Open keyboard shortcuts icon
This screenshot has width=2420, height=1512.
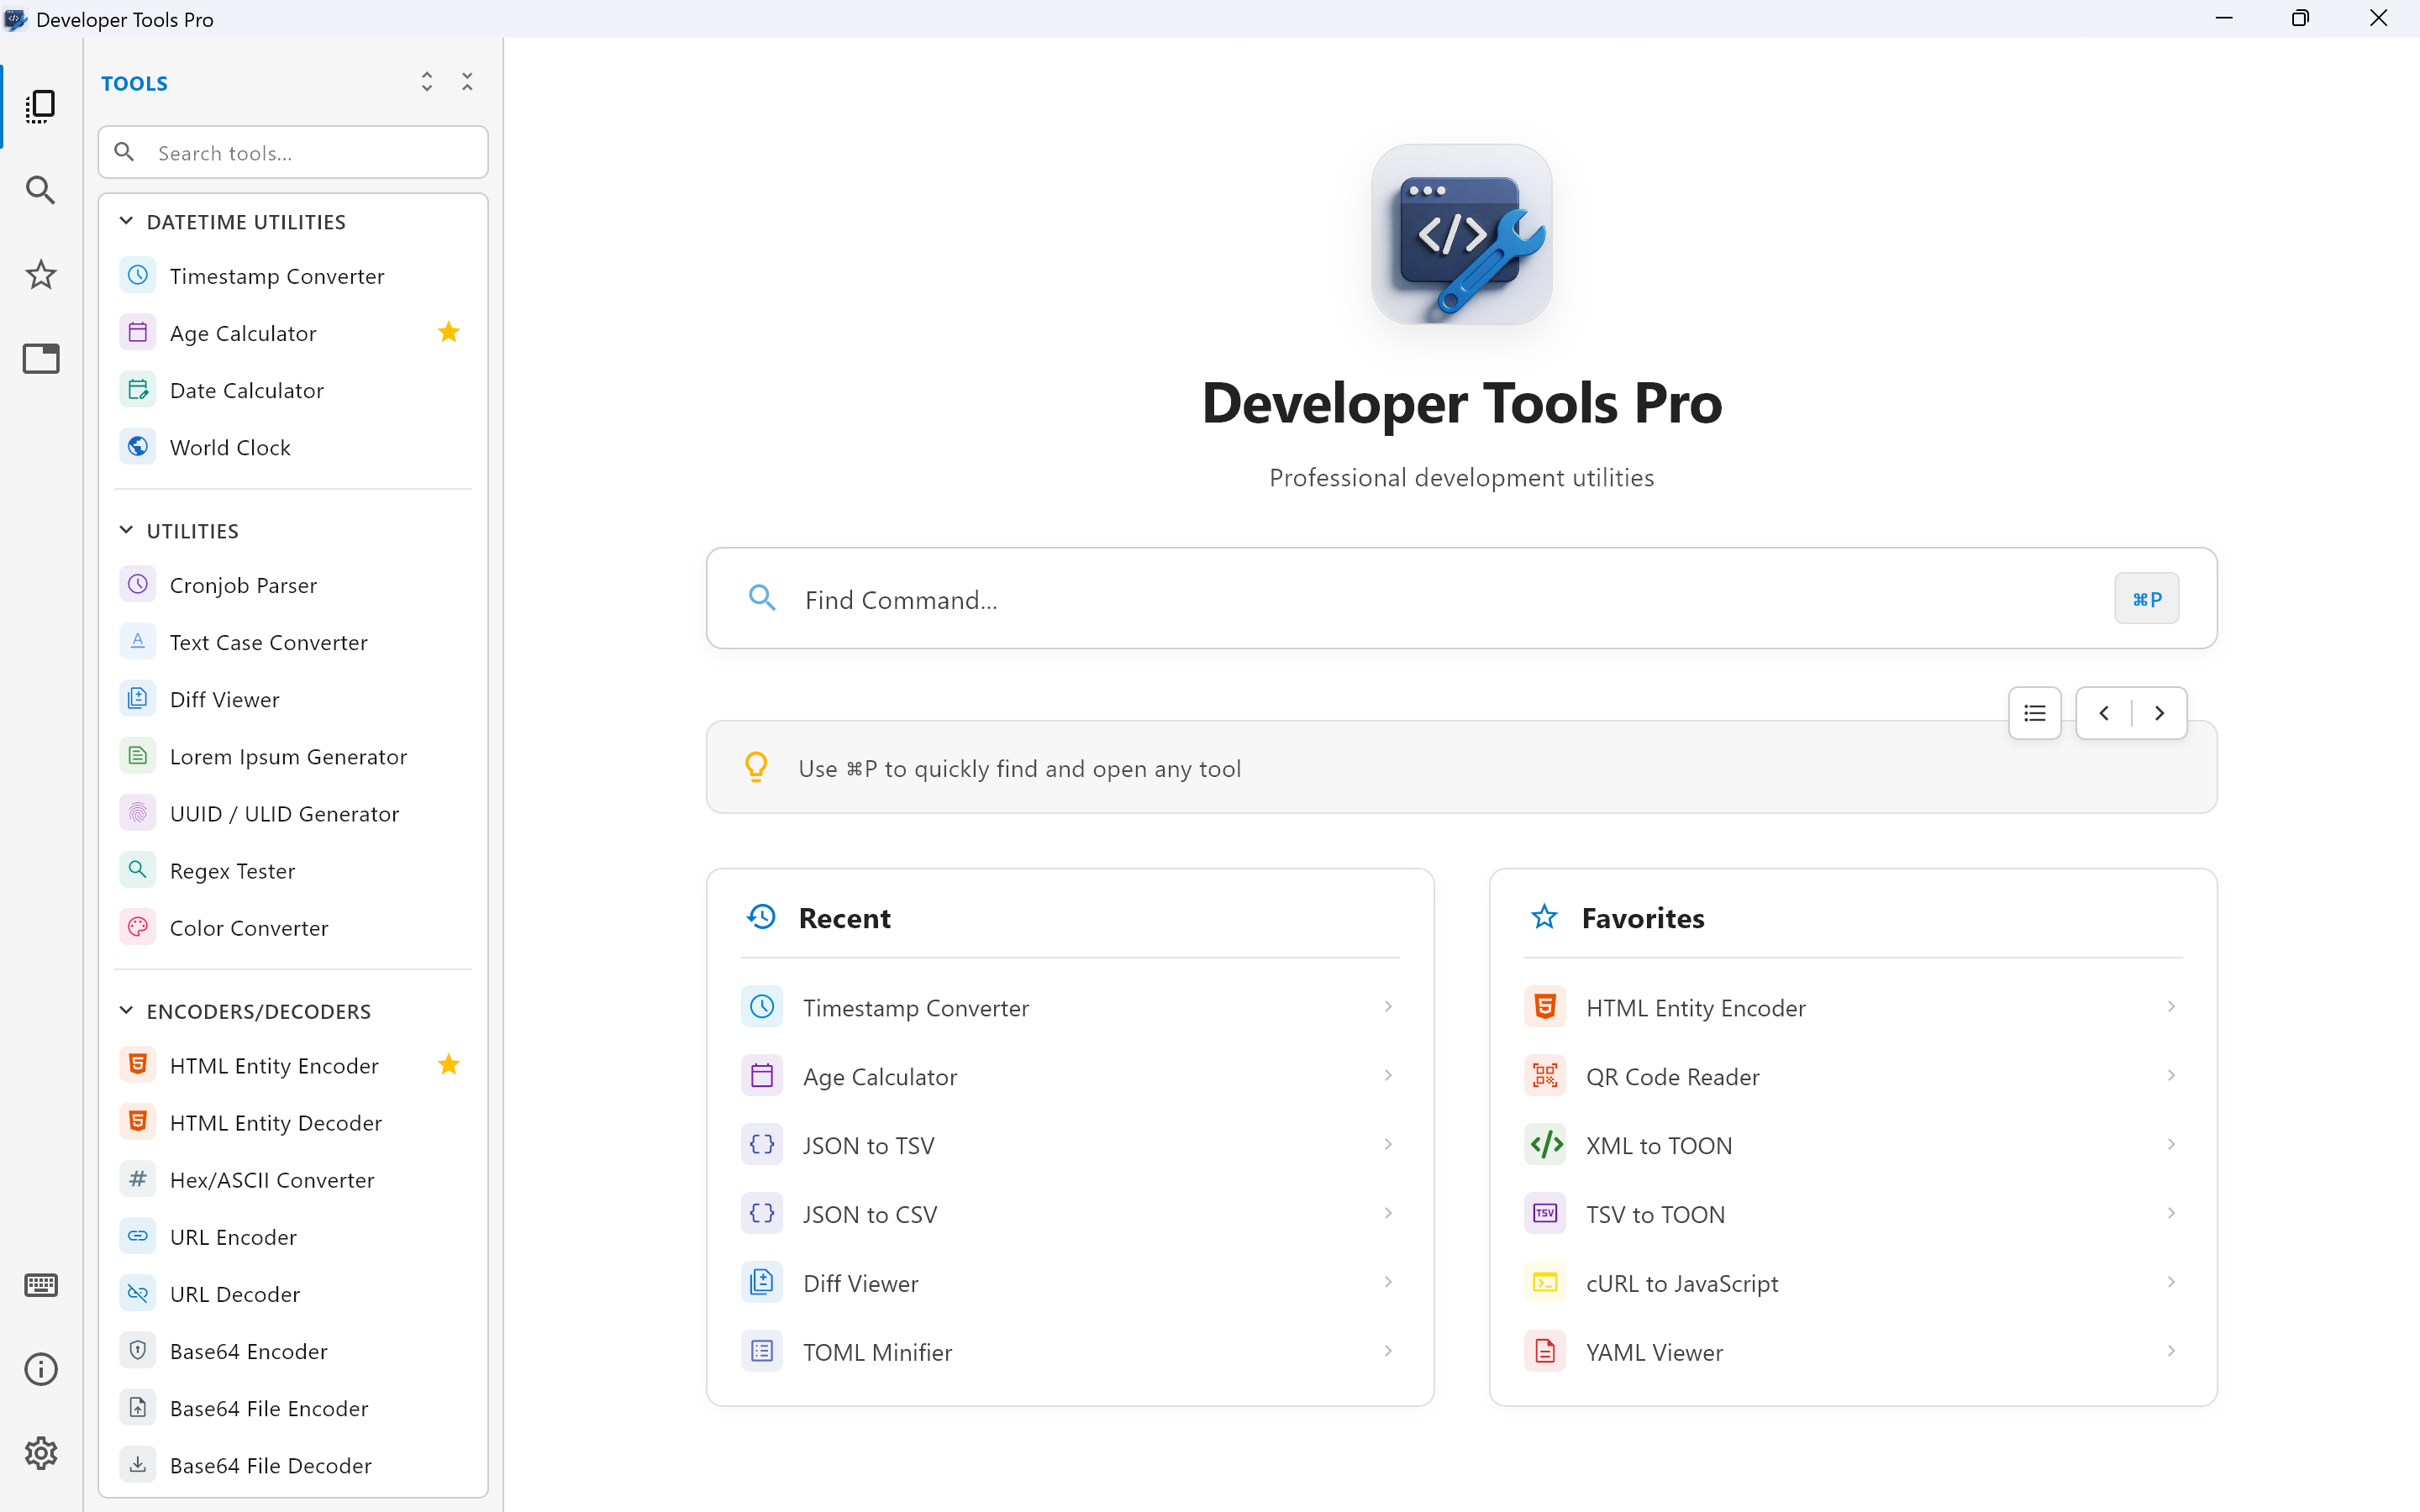tap(40, 1285)
